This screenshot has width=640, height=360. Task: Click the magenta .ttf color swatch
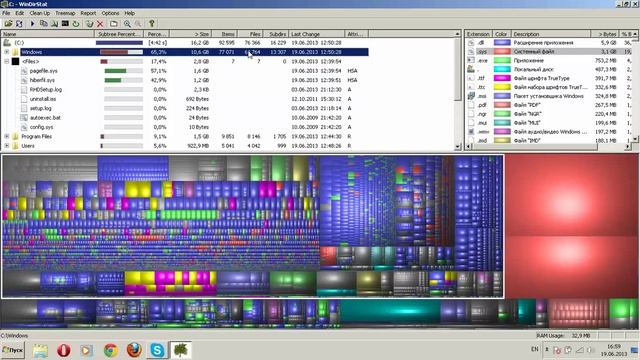pyautogui.click(x=502, y=78)
